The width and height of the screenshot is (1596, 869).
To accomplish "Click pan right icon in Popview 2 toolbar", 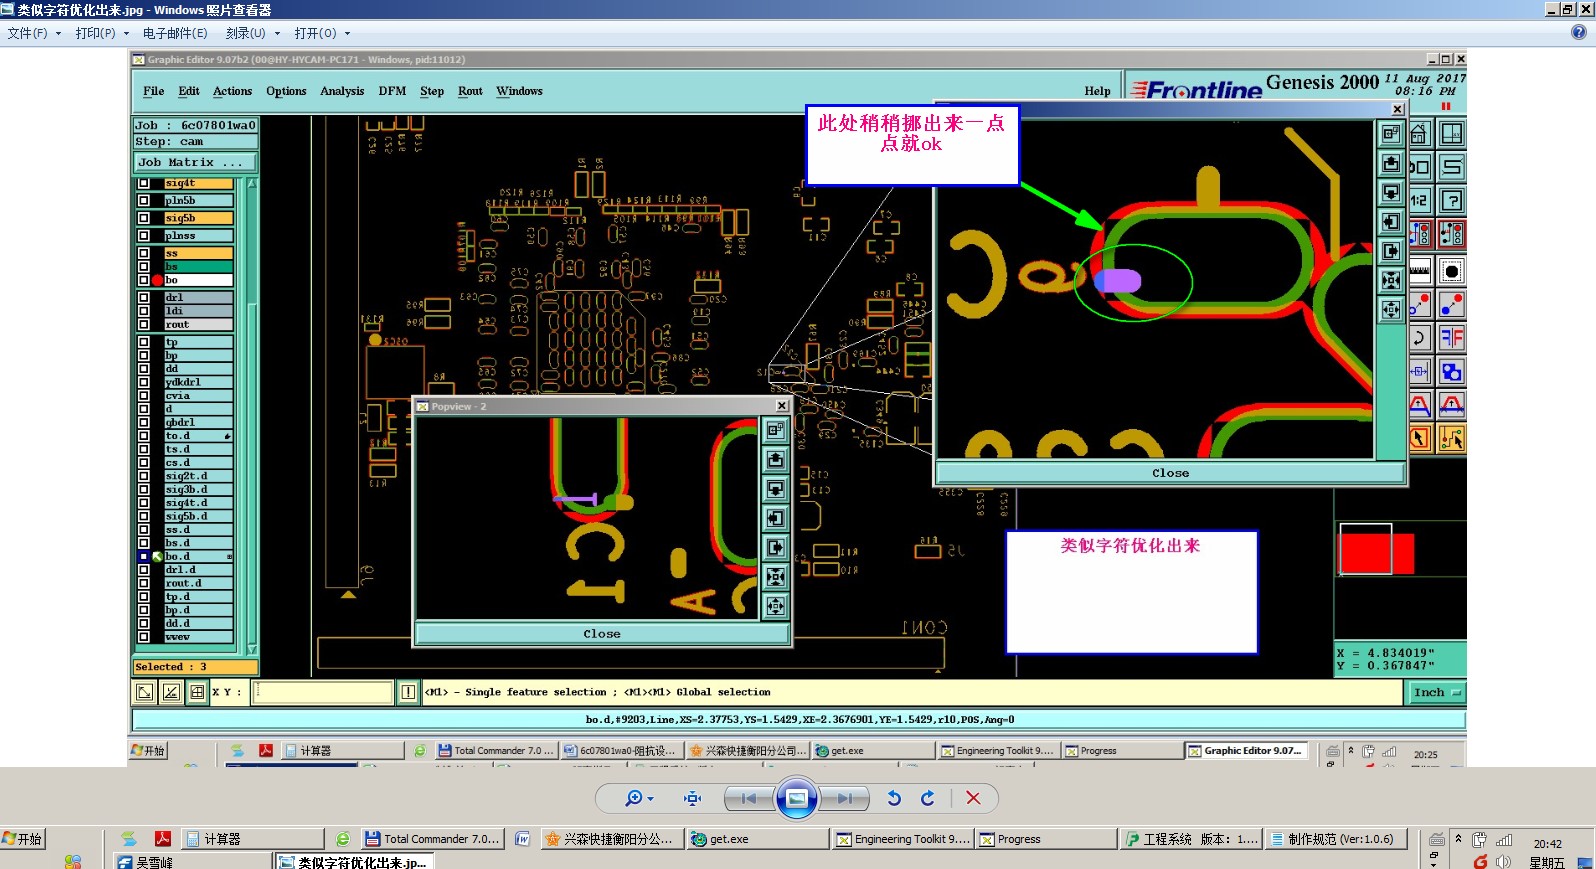I will click(775, 547).
